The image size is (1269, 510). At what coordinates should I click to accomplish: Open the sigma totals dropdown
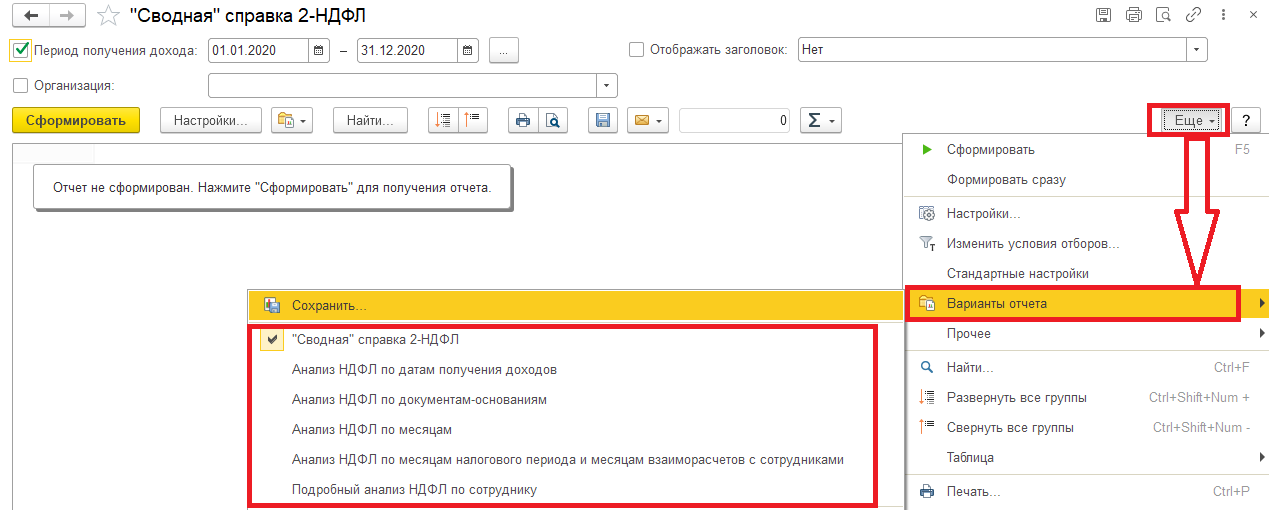pos(820,120)
